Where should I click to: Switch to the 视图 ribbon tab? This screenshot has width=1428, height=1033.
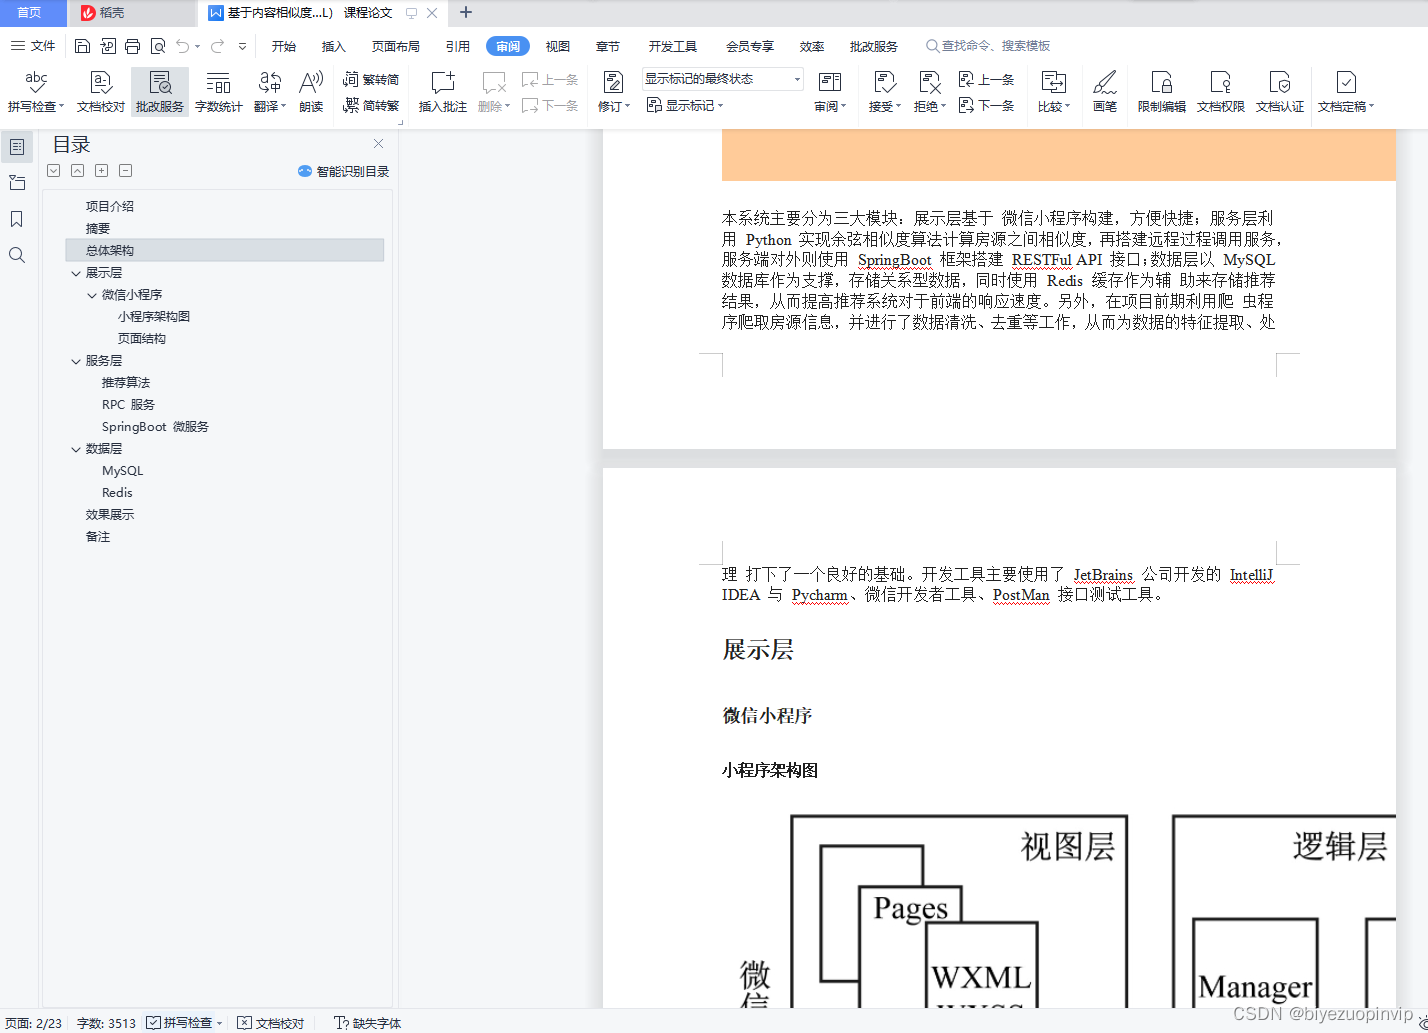coord(557,45)
